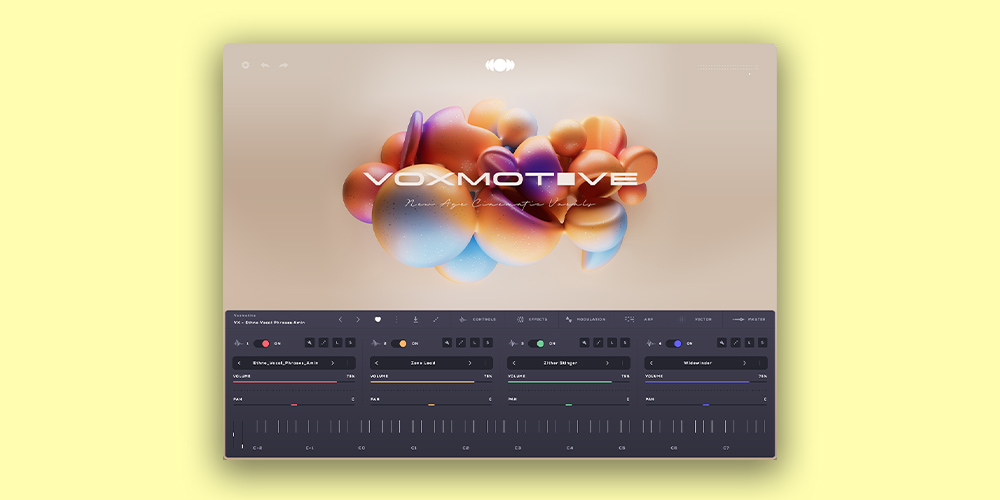
Task: Click layer 3 green volume slider
Action: point(569,382)
